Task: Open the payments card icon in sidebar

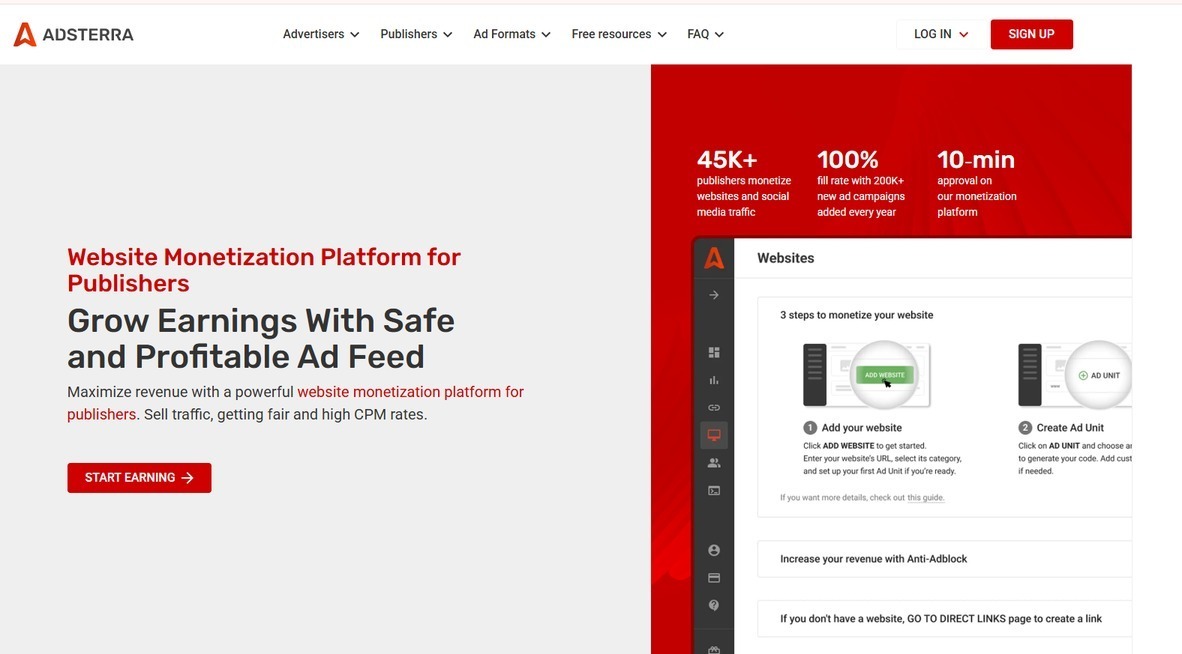Action: [714, 578]
